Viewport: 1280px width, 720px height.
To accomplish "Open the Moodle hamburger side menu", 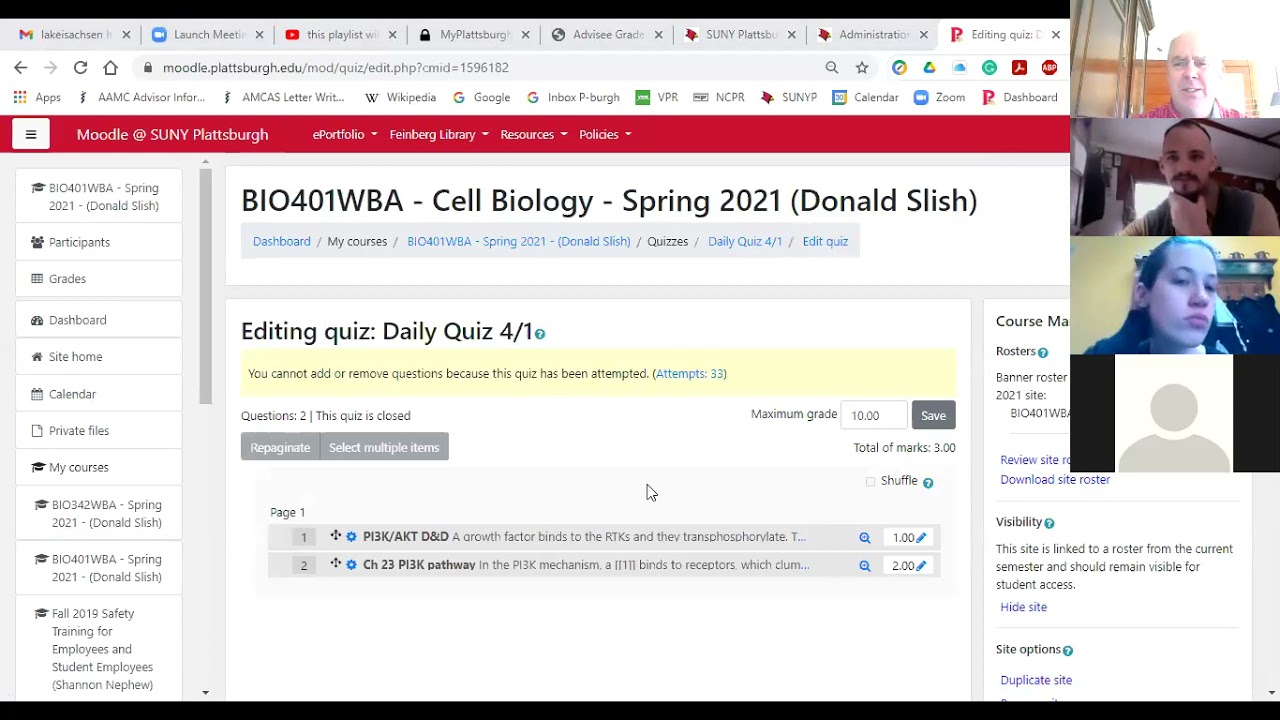I will click(x=31, y=134).
